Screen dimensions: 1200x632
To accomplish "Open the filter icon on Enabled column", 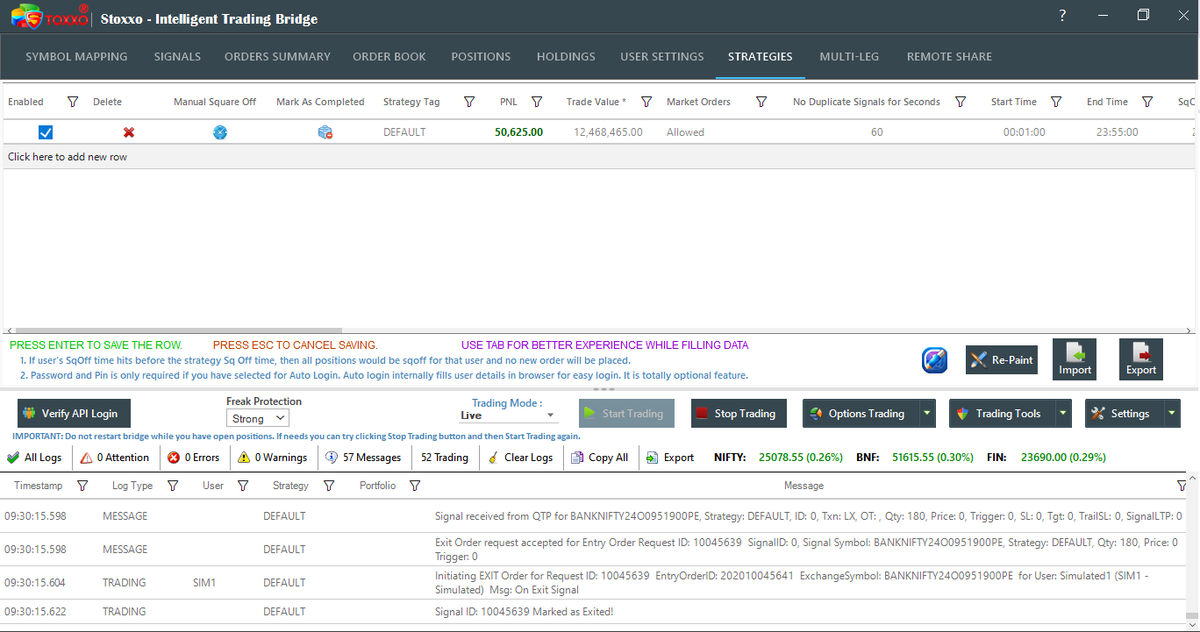I will [72, 102].
